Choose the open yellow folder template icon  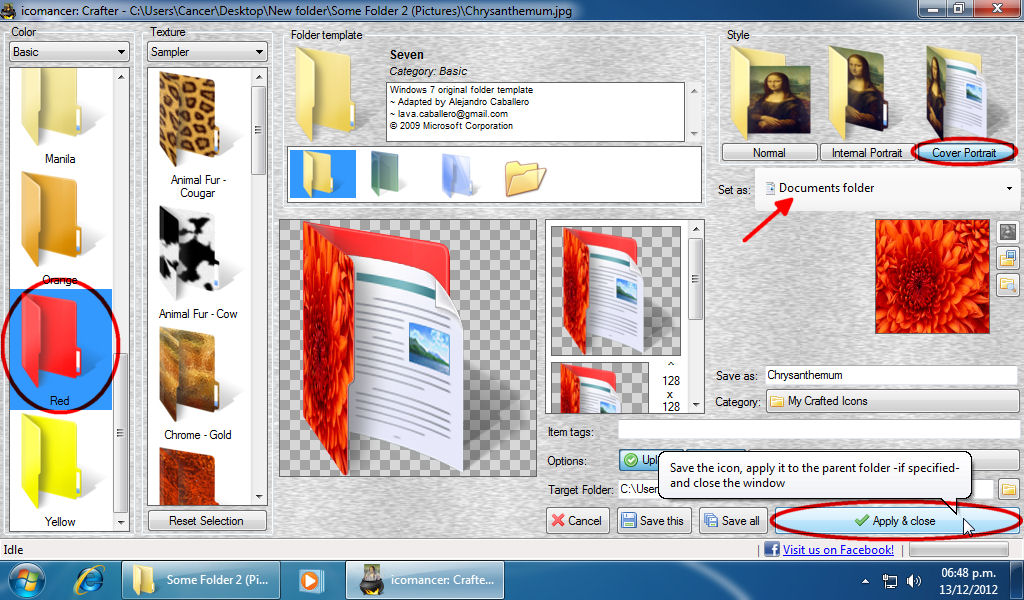click(x=525, y=178)
